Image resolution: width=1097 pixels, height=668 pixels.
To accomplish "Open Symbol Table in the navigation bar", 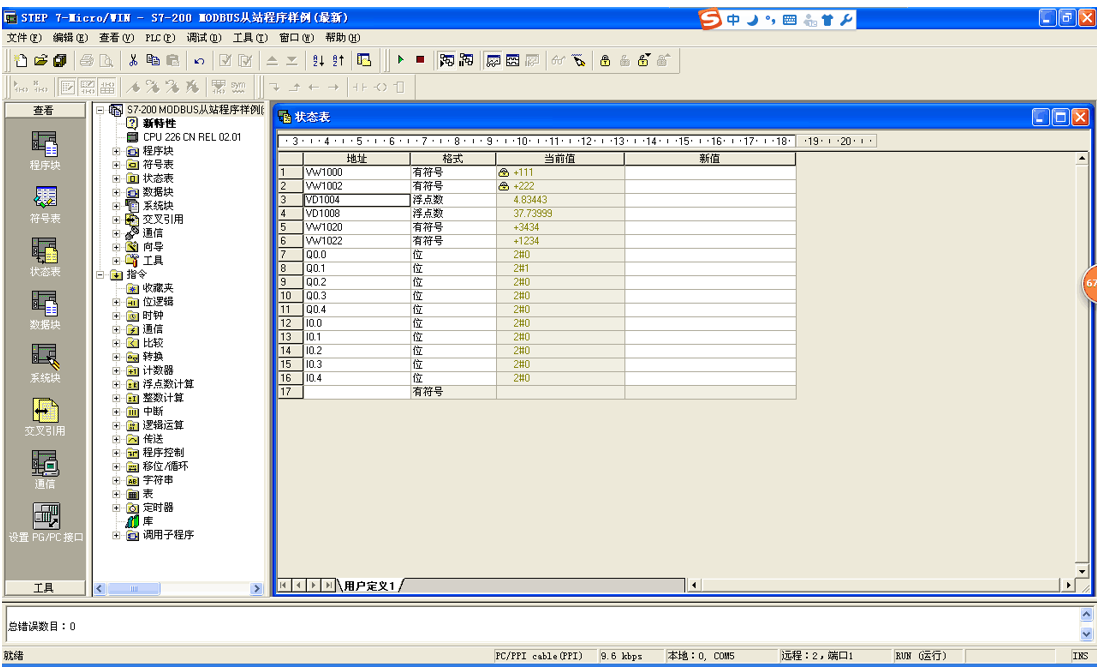I will point(45,204).
